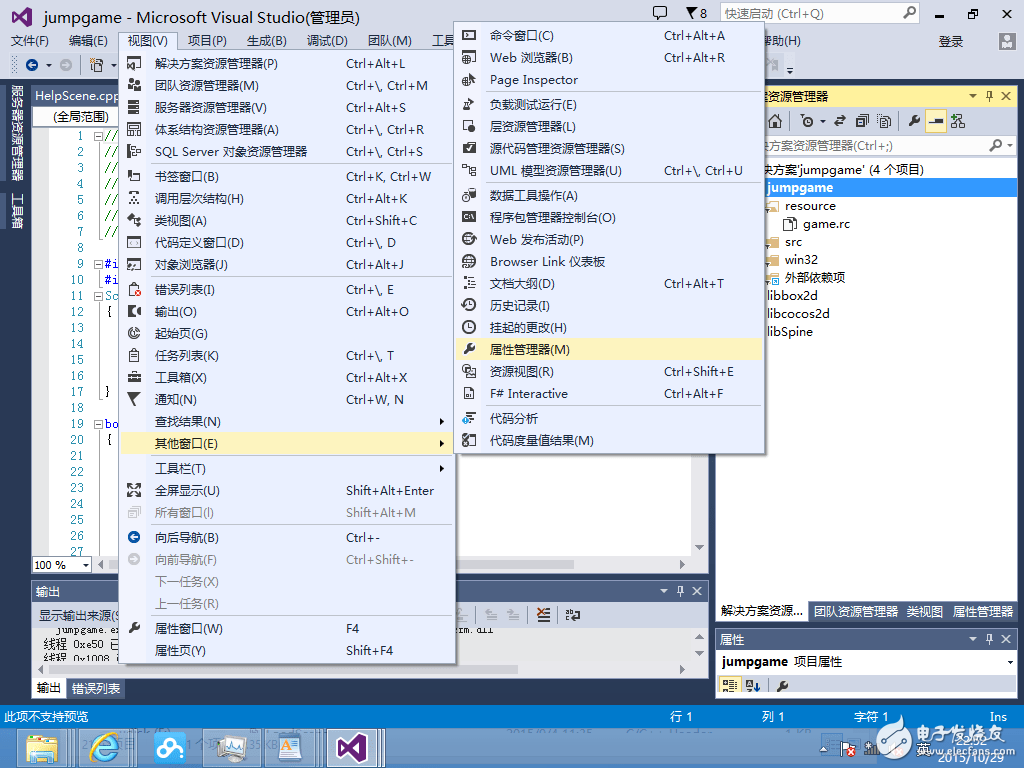Click Sync with Active Document icon in Solution Explorer

(x=840, y=120)
